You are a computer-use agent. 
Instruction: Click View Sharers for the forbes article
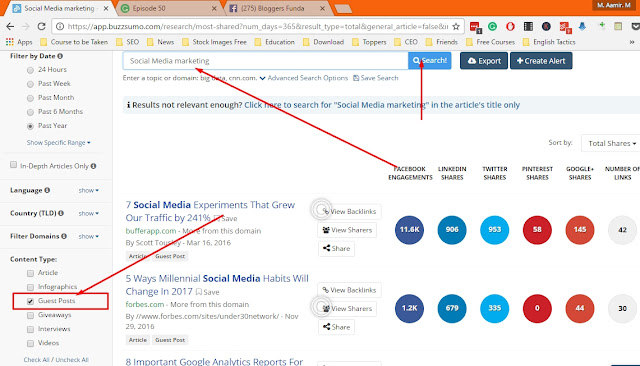[x=347, y=308]
